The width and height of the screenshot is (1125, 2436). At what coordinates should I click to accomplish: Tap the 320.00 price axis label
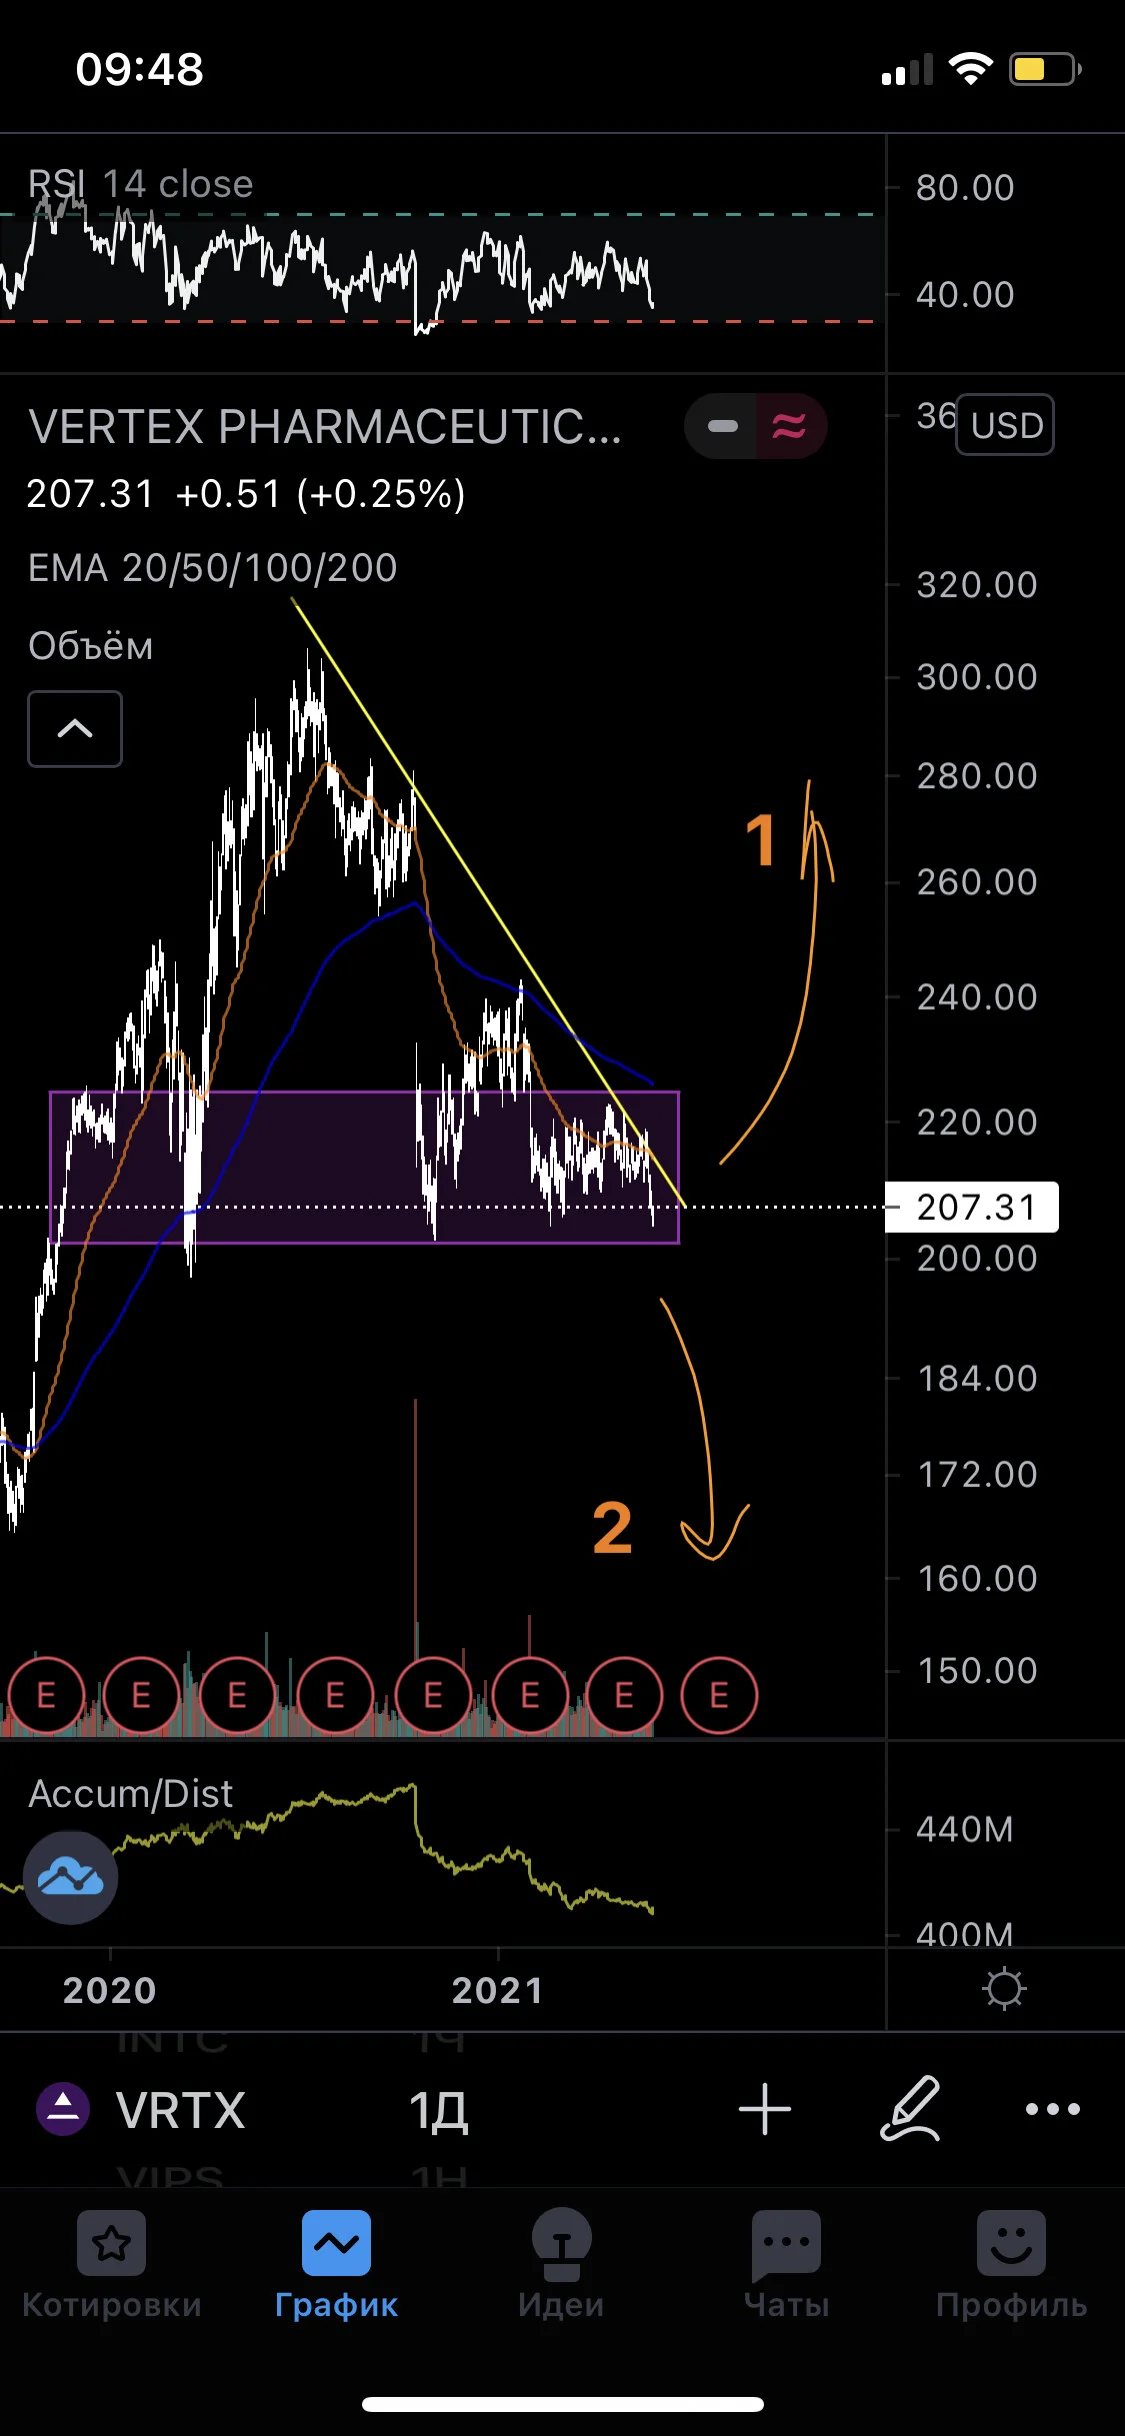(977, 585)
